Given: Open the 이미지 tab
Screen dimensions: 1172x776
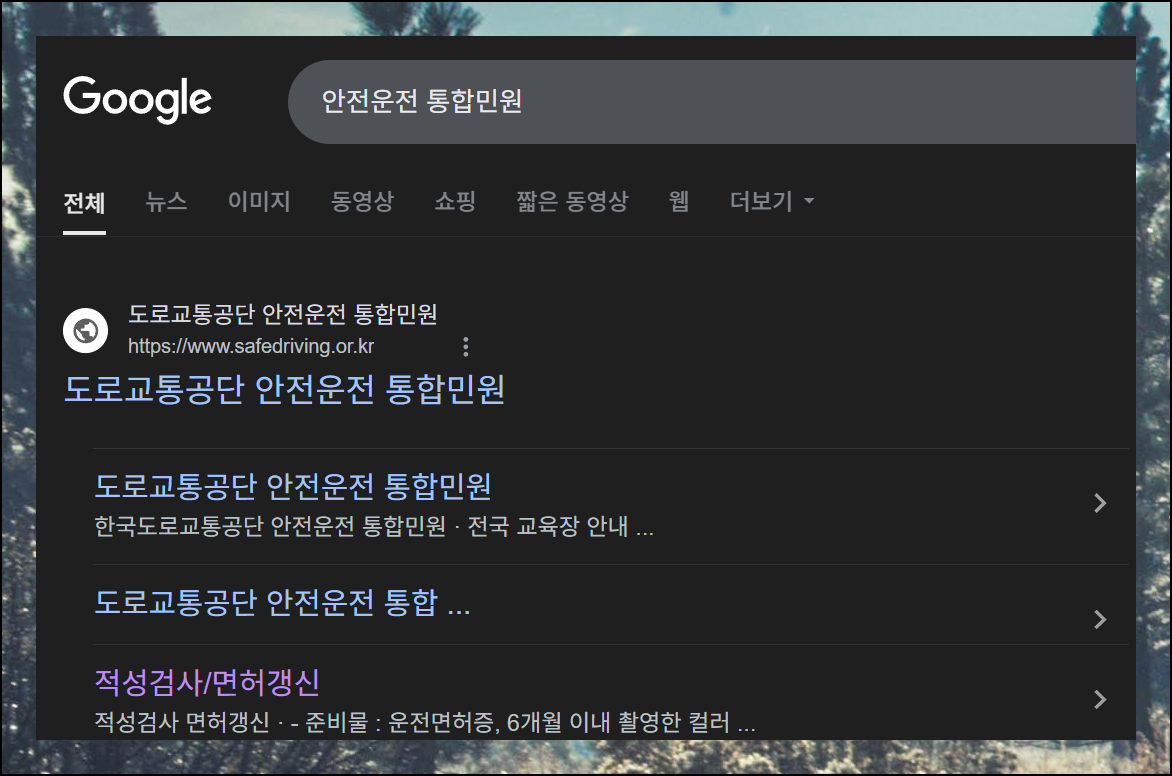Looking at the screenshot, I should [x=259, y=201].
